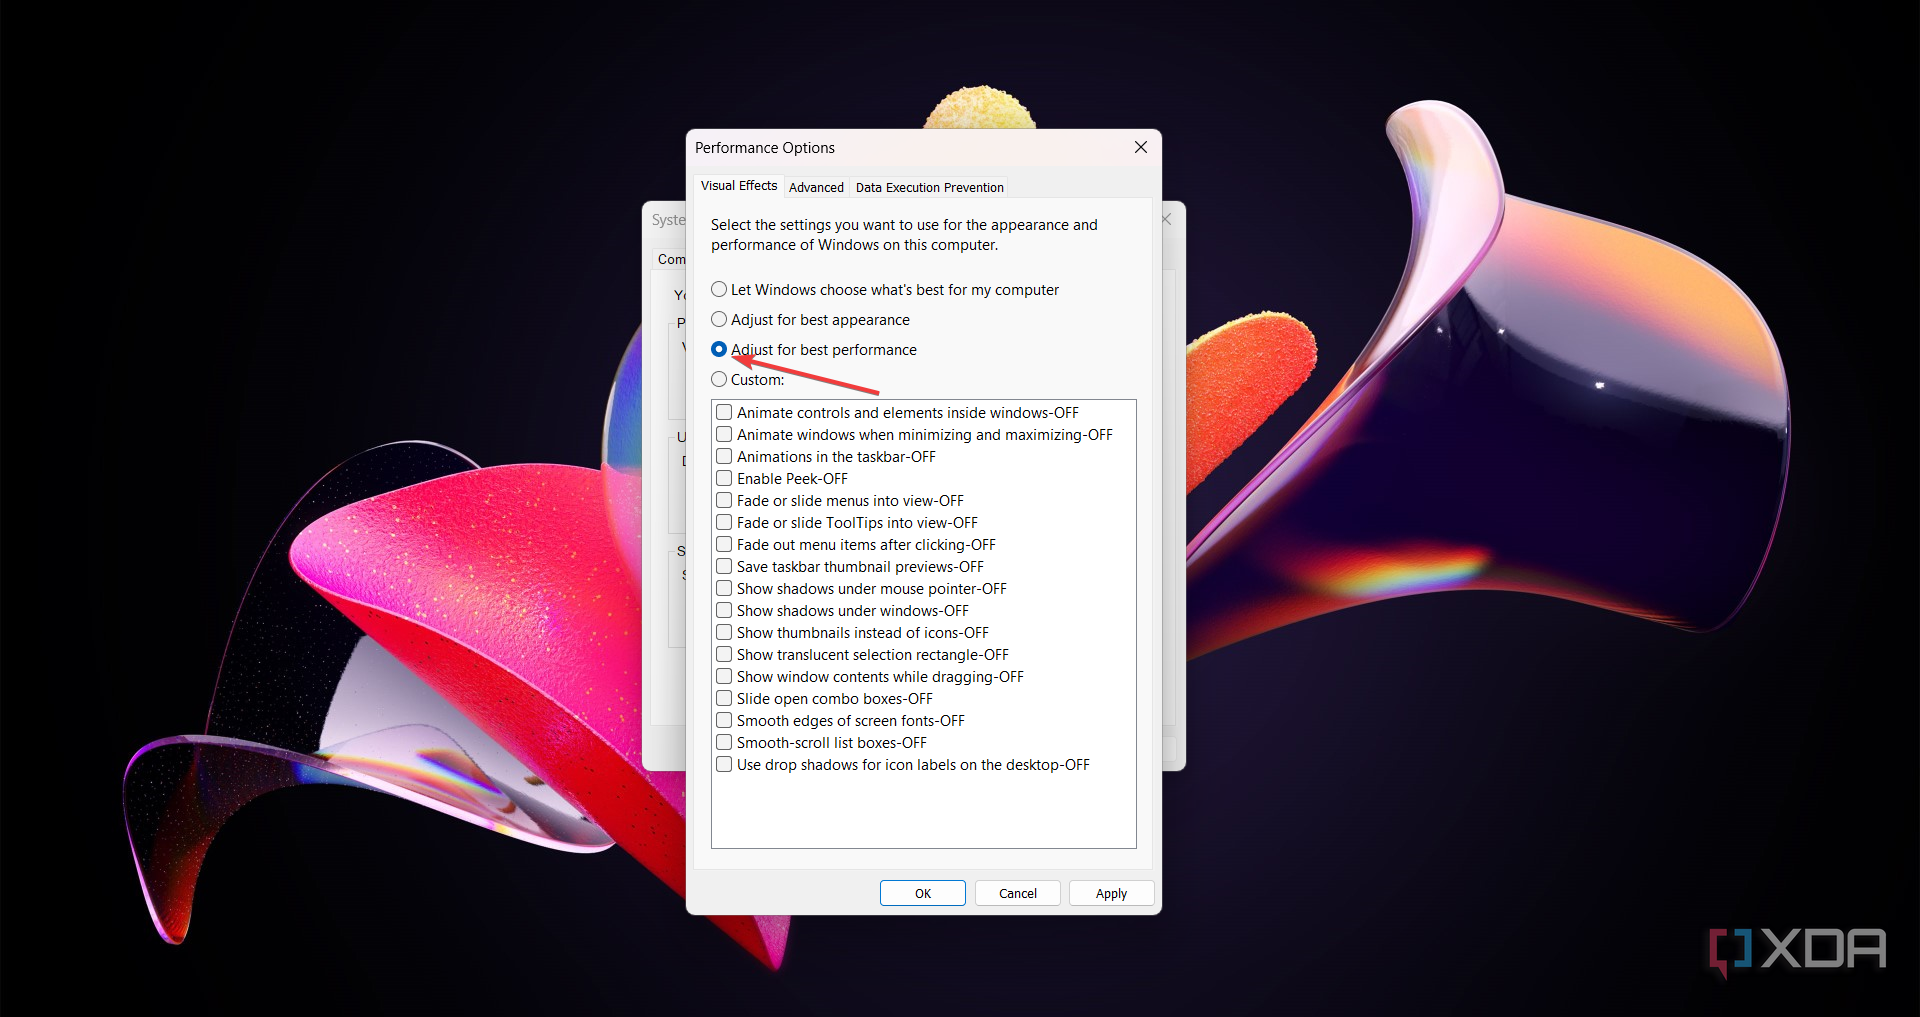
Task: Check Animations in the taskbar
Action: 724,457
